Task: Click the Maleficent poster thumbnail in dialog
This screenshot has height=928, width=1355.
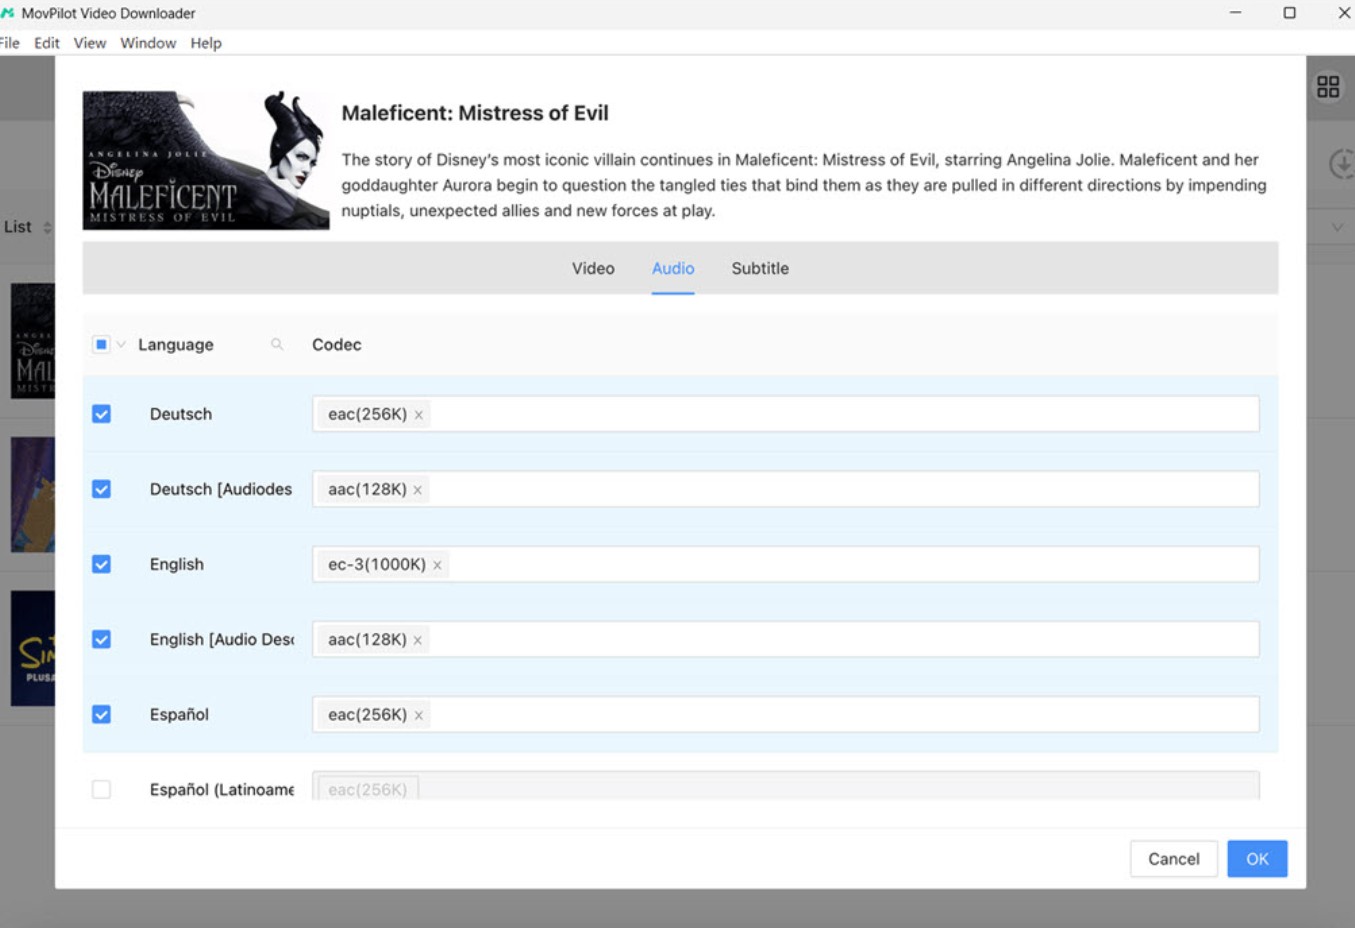Action: 206,161
